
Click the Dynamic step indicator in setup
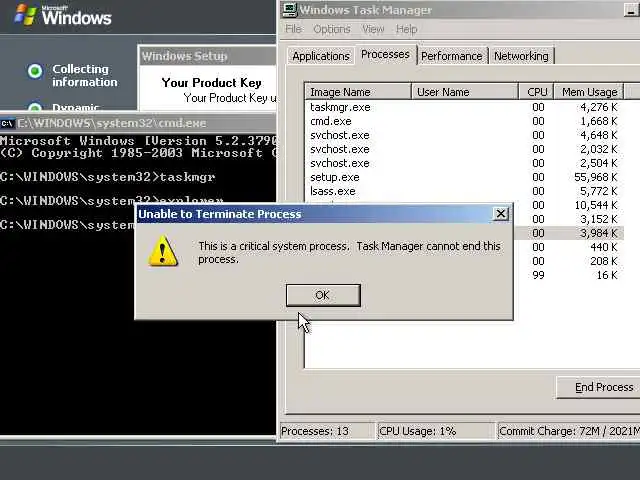35,107
